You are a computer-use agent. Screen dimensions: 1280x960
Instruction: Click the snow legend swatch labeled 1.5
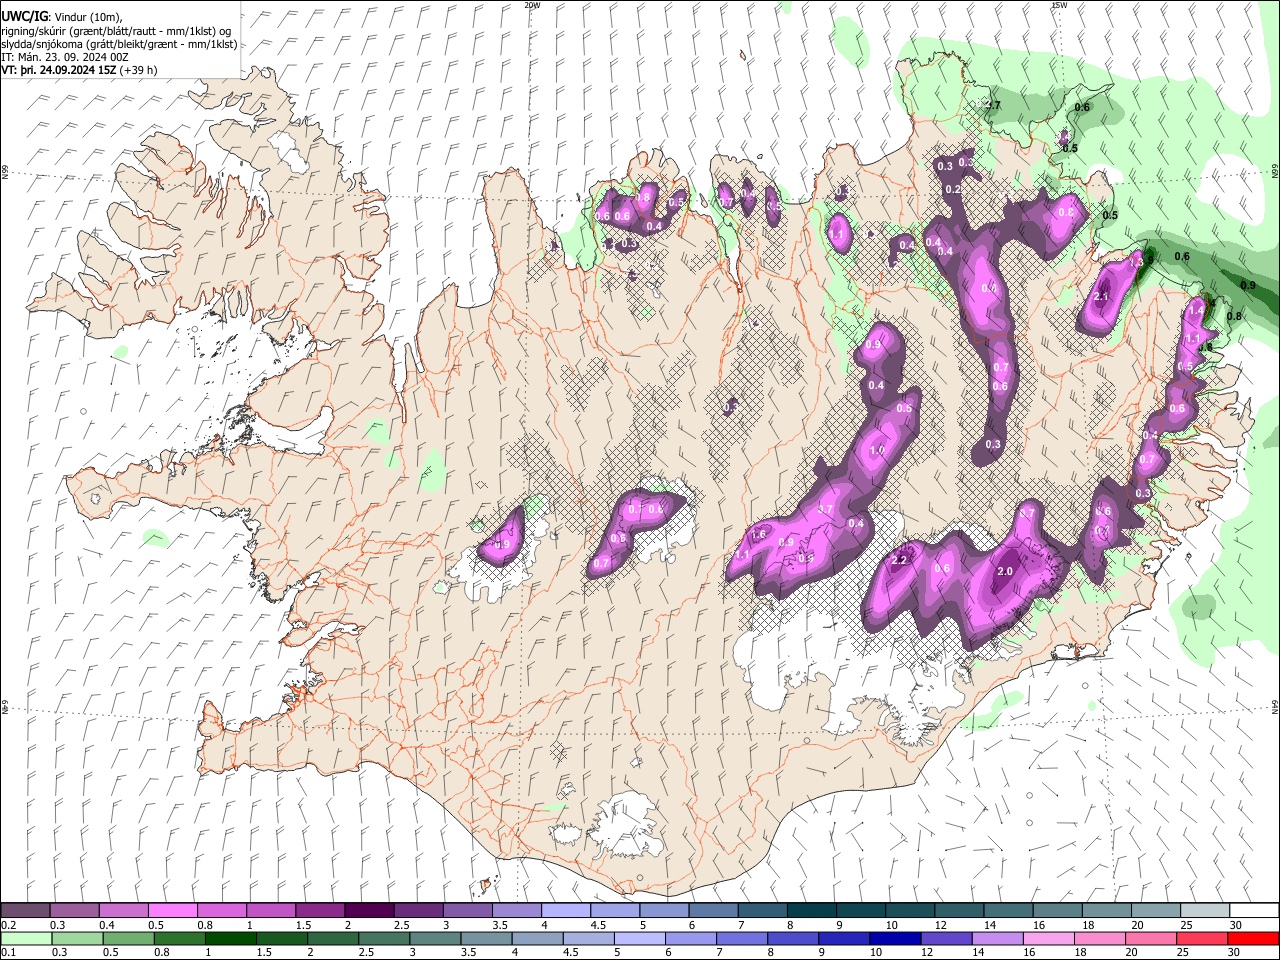tap(320, 910)
